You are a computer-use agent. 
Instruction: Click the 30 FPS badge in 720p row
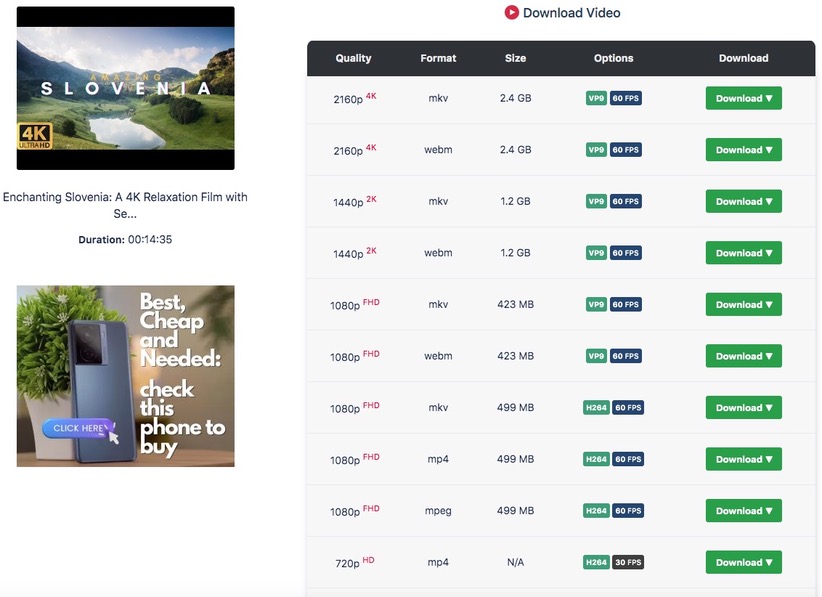point(627,563)
